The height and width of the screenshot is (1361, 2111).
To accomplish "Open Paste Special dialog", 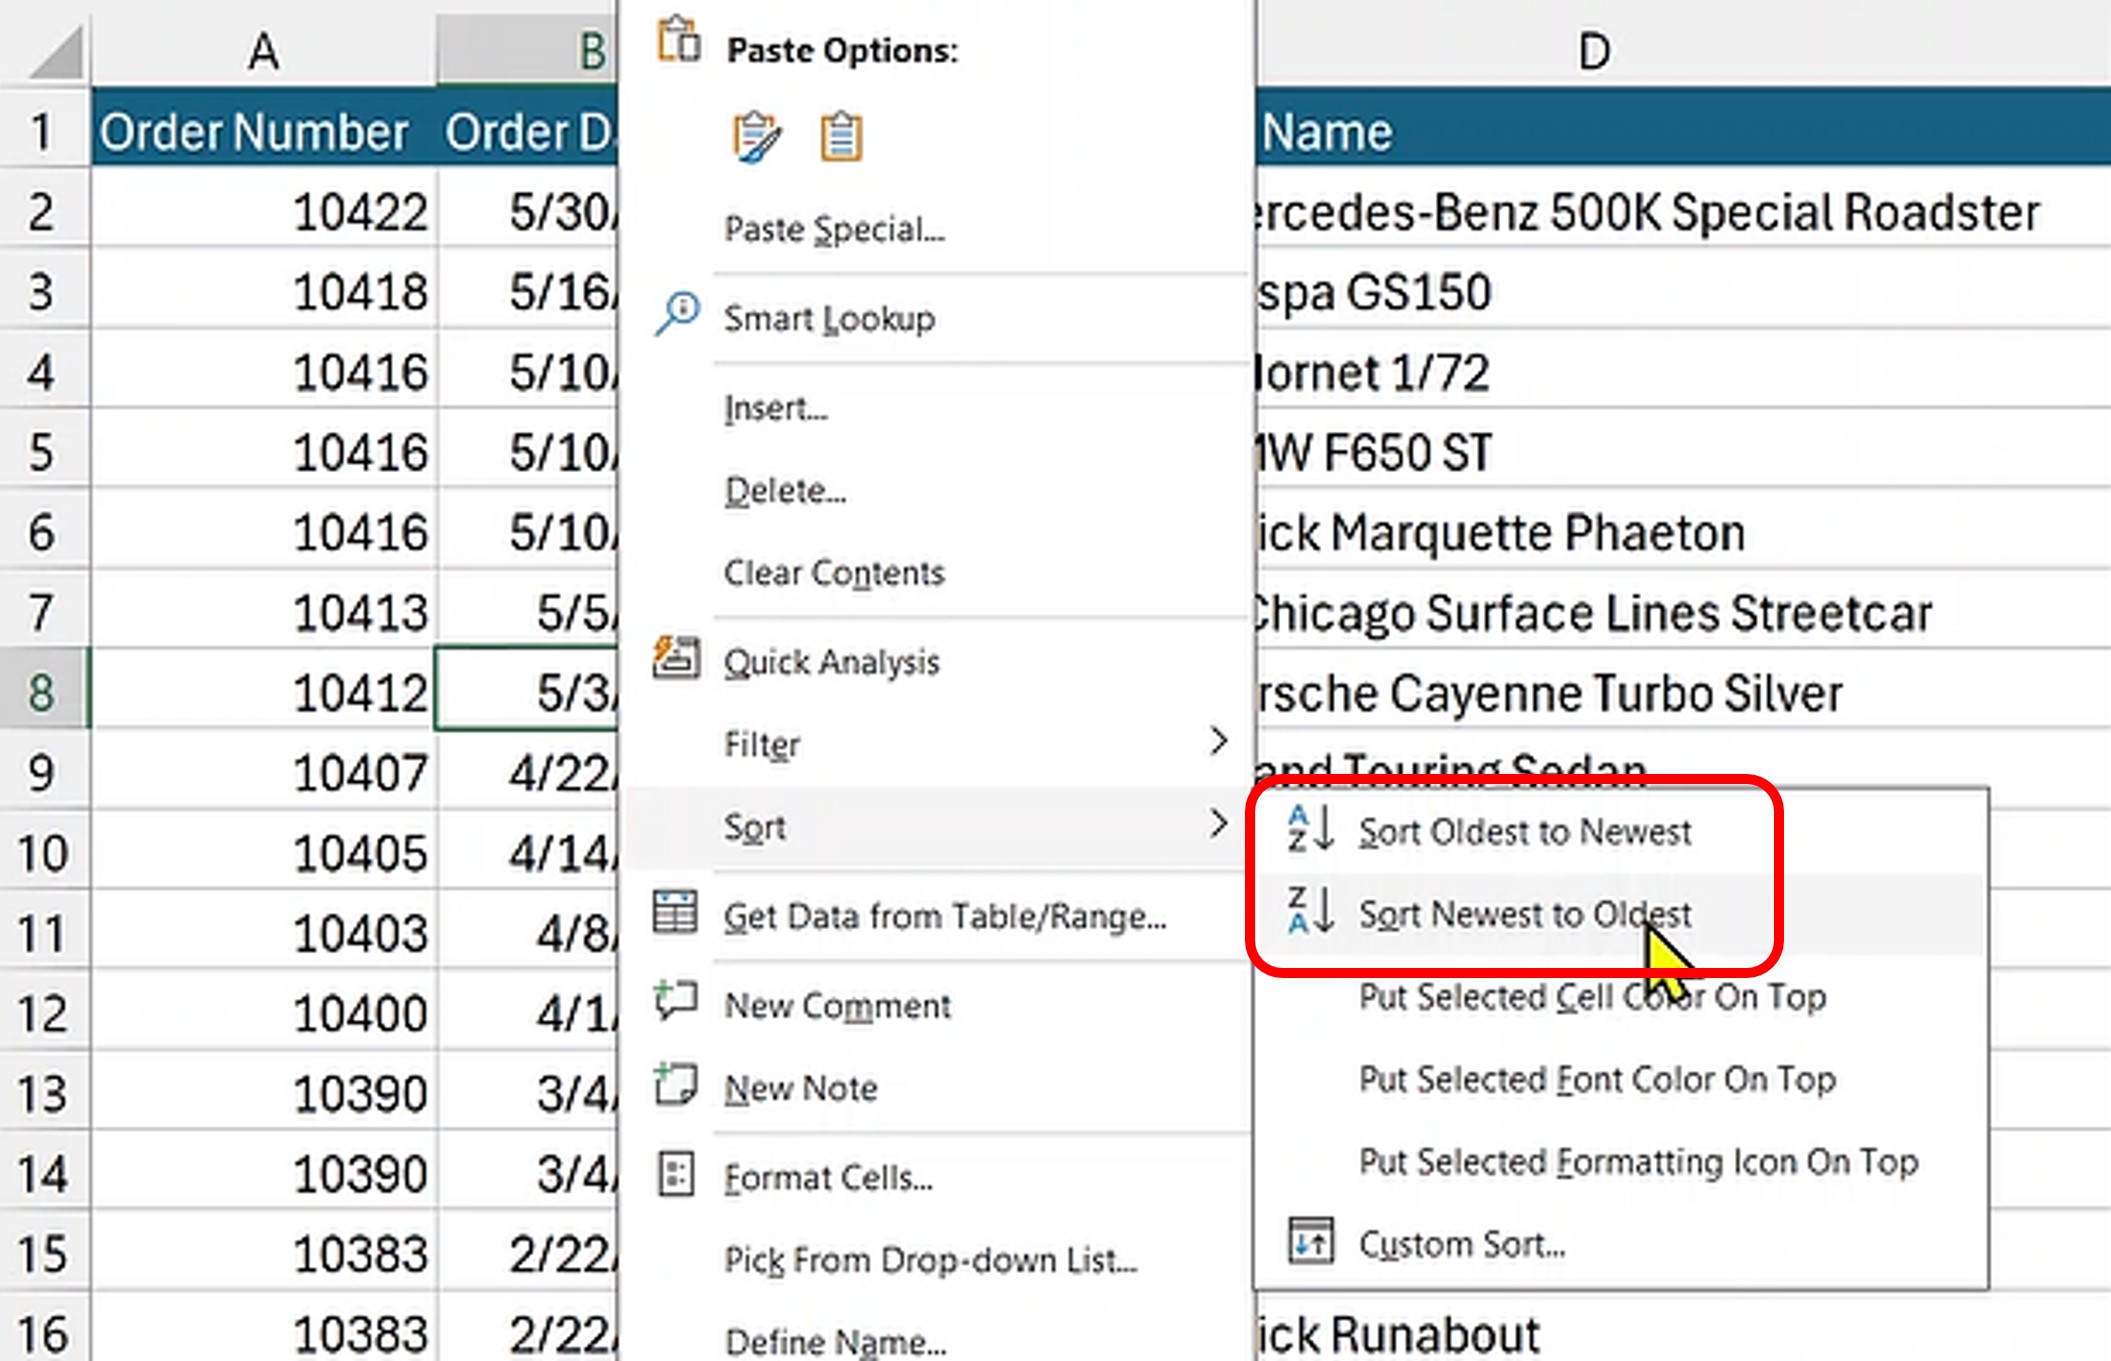I will click(x=834, y=230).
